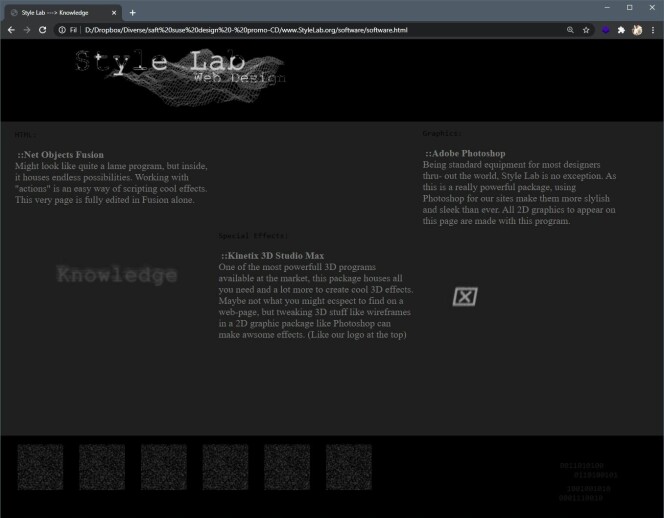
Task: Reload the current page
Action: (42, 30)
